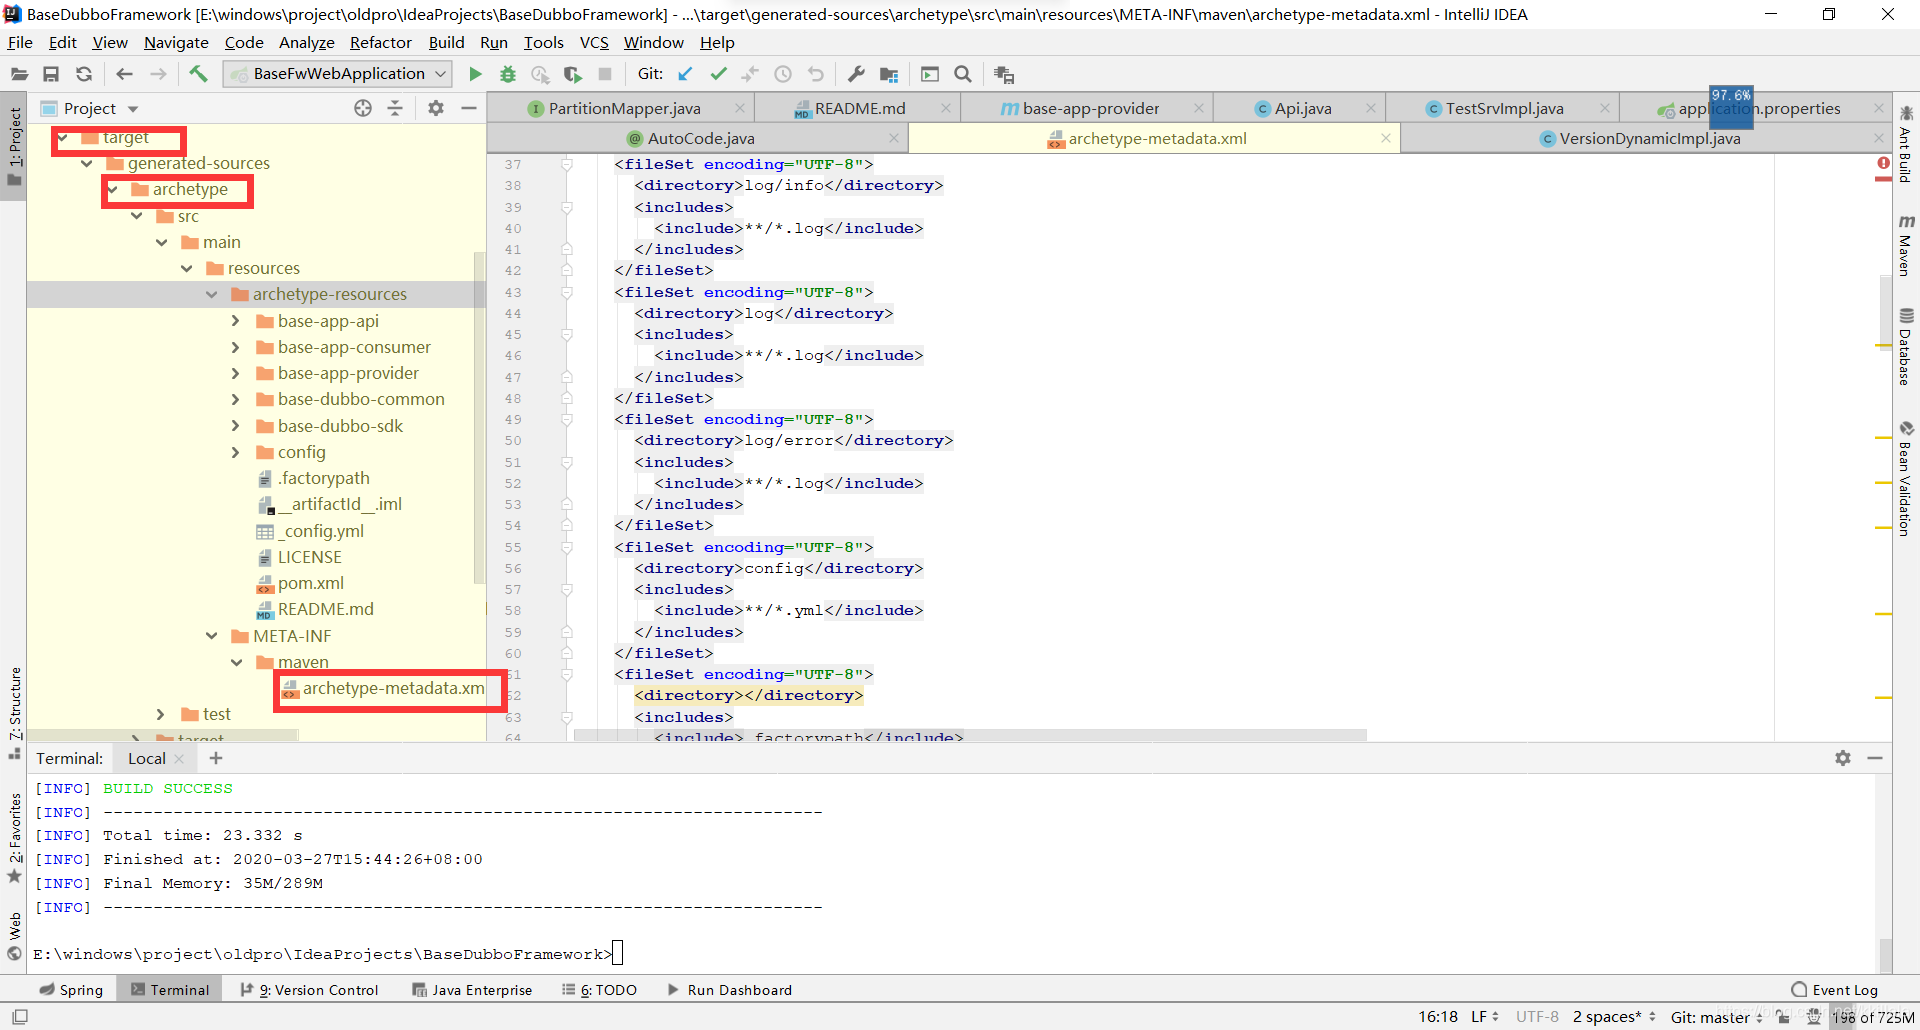Image resolution: width=1920 pixels, height=1030 pixels.
Task: Collapse the META-INF folder
Action: pos(212,636)
